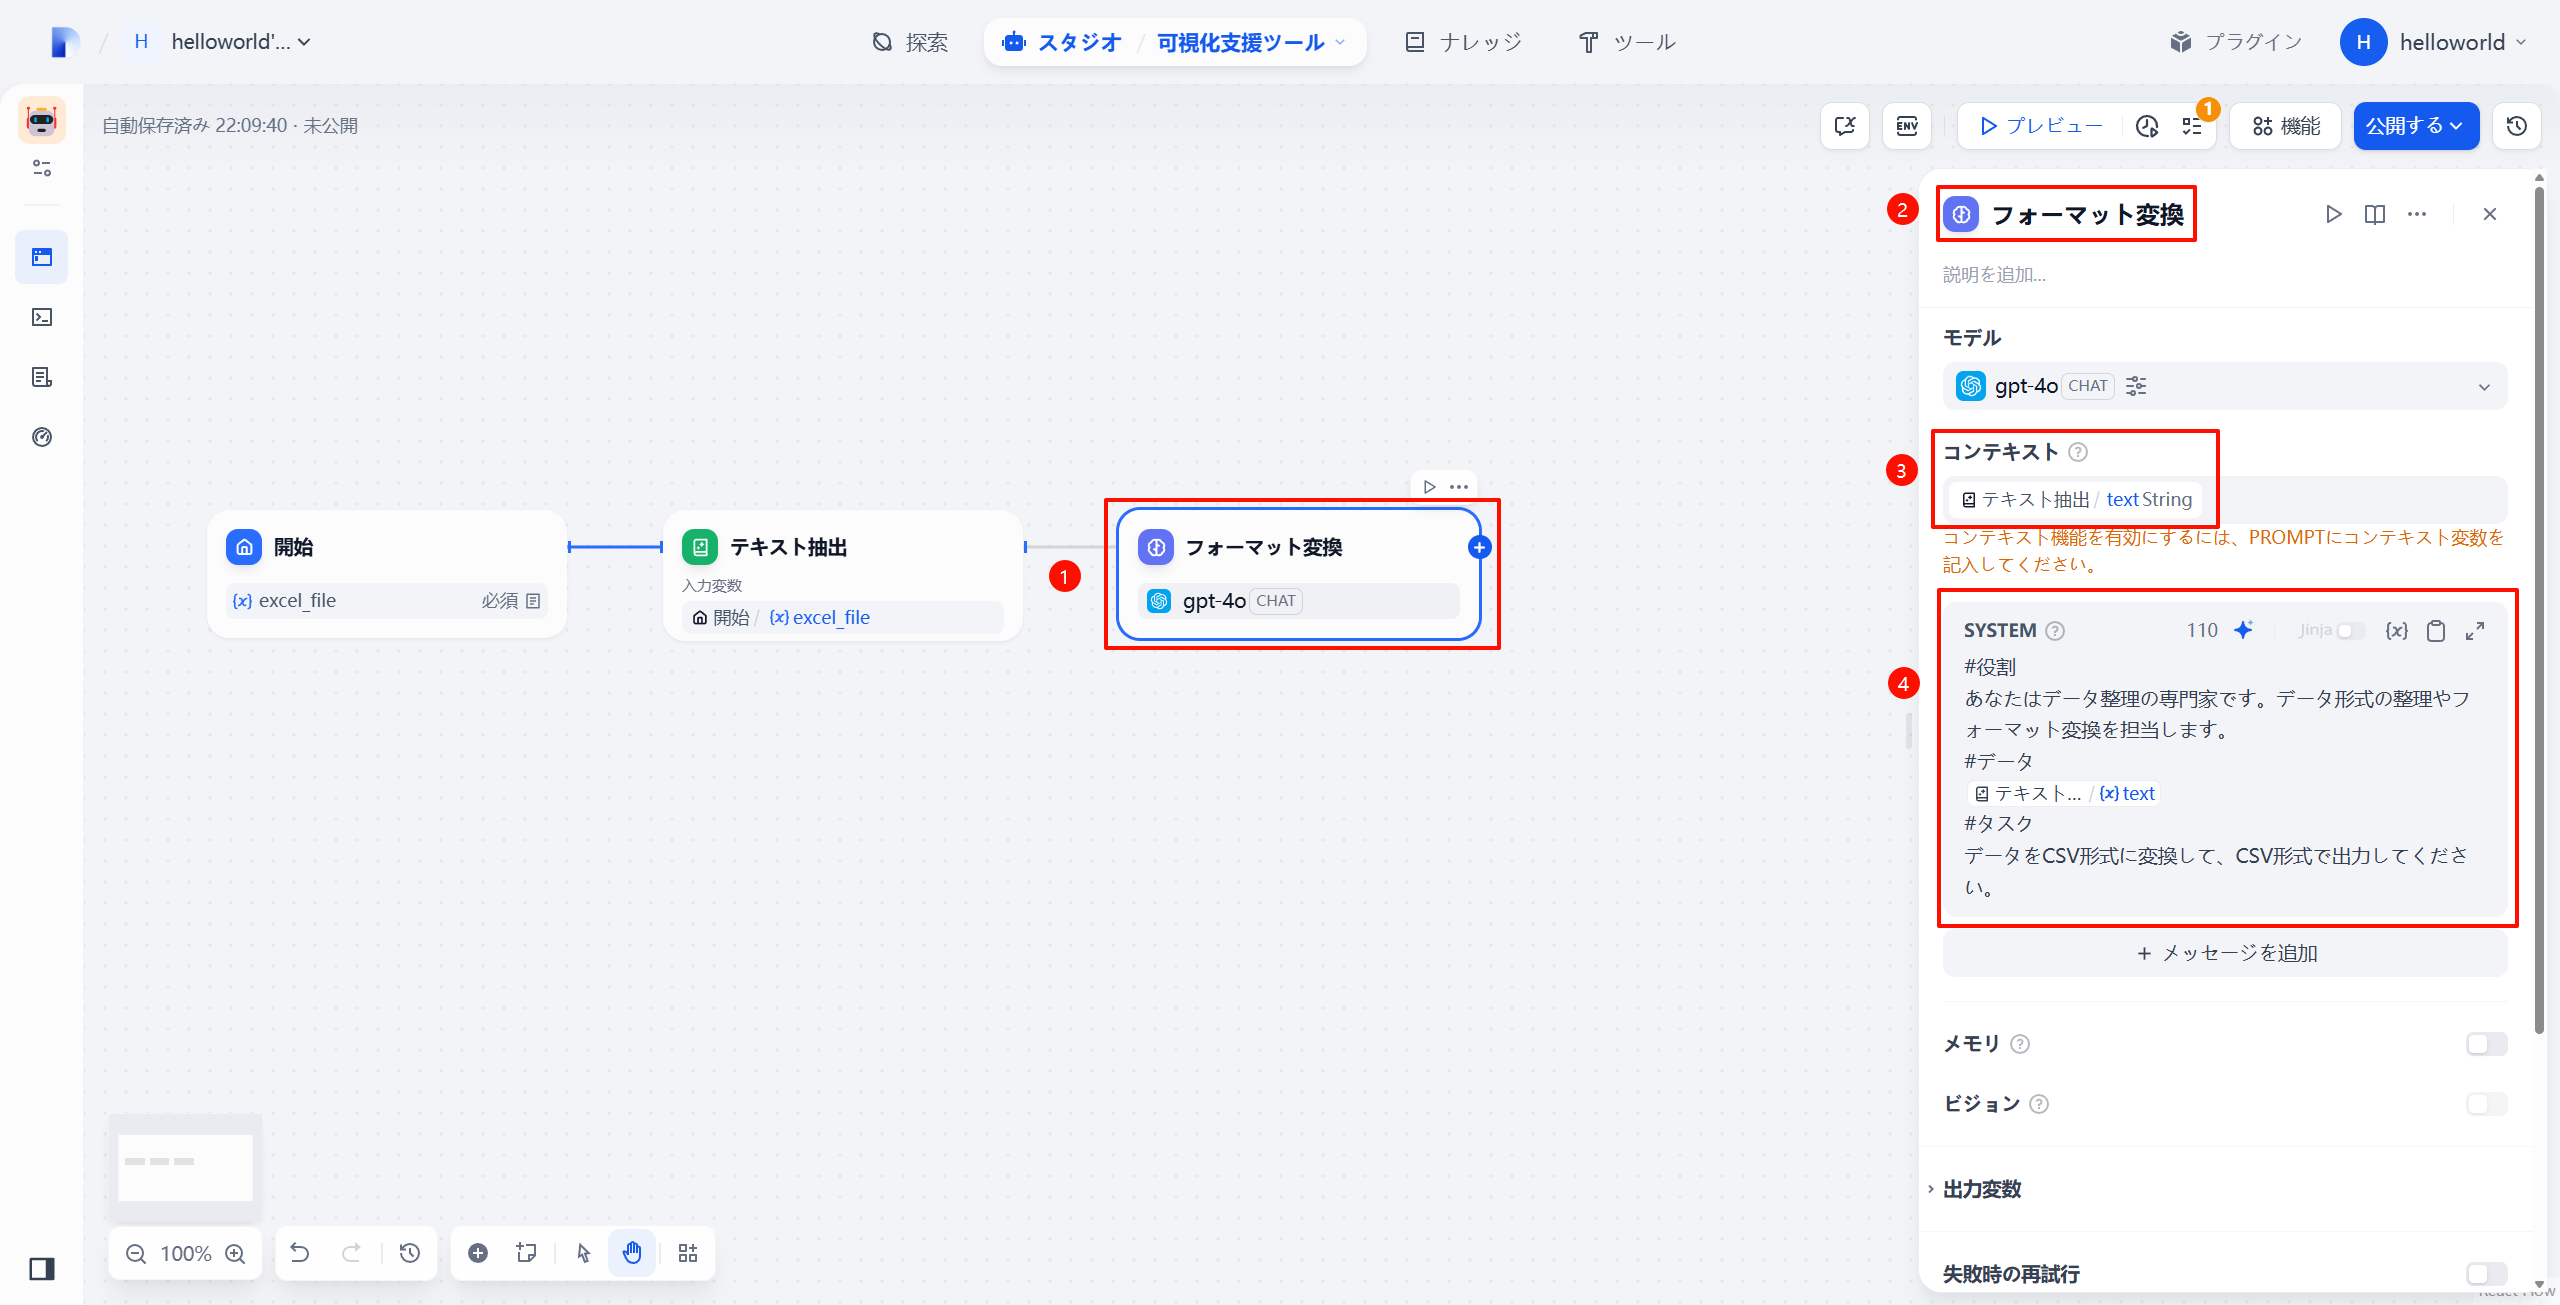
Task: Click the プレビュー button
Action: click(2041, 126)
